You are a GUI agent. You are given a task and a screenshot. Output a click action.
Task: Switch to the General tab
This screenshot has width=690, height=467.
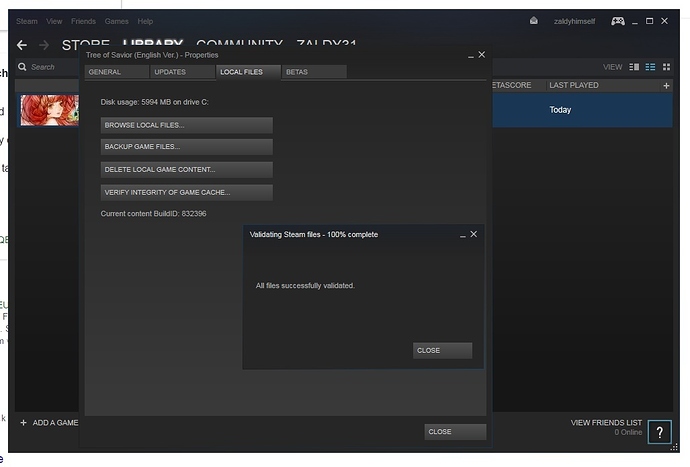click(x=105, y=72)
